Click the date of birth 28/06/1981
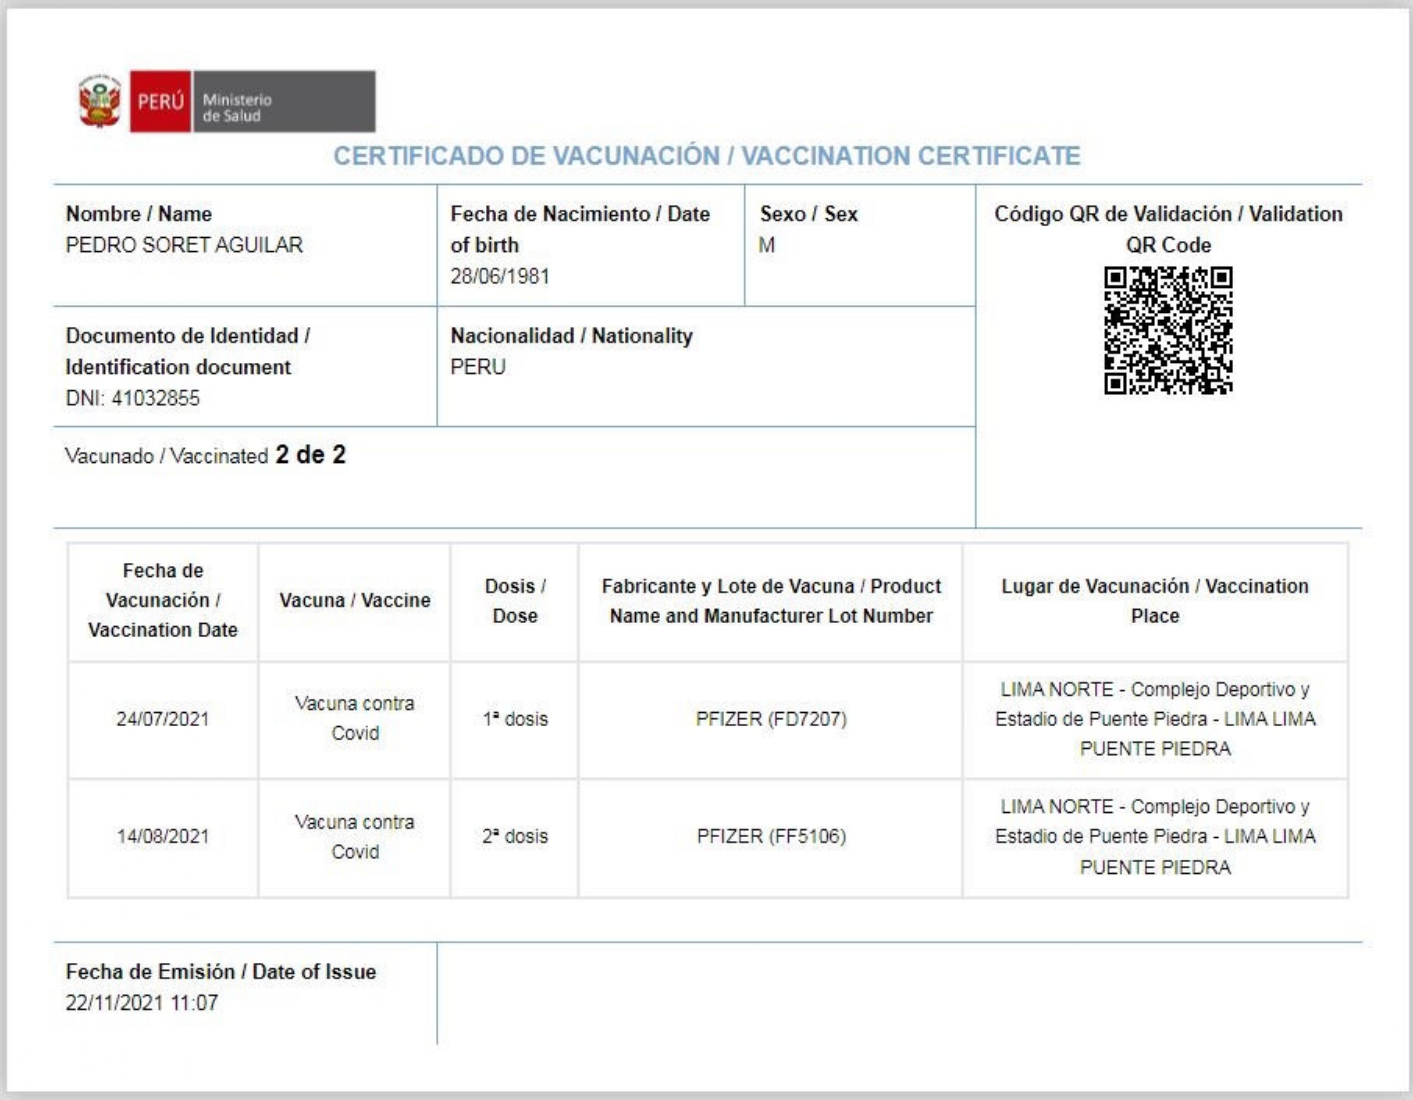The height and width of the screenshot is (1100, 1413). [499, 276]
